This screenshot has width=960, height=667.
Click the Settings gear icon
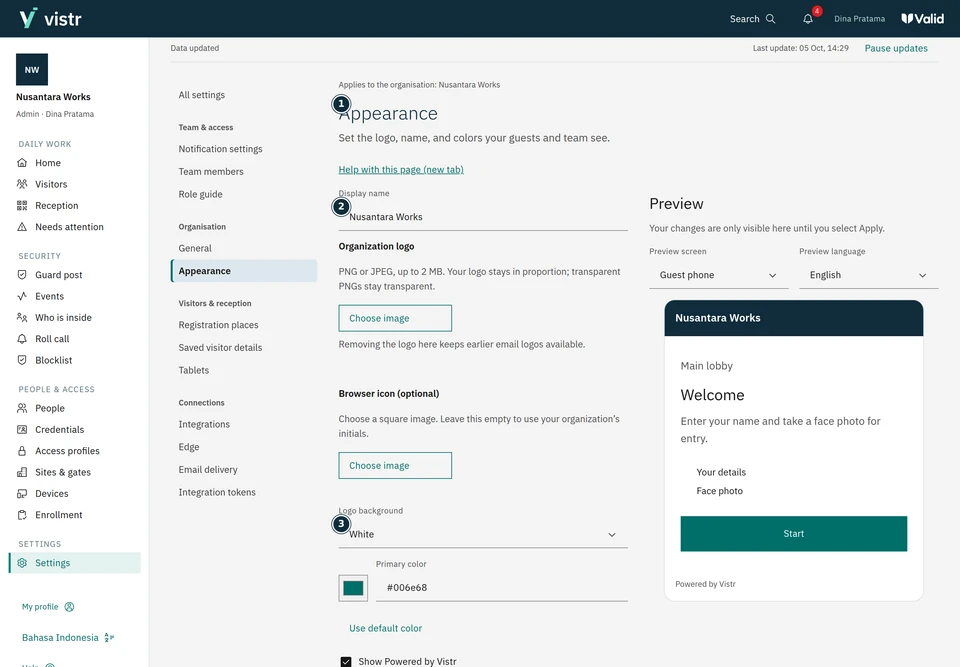click(x=22, y=563)
